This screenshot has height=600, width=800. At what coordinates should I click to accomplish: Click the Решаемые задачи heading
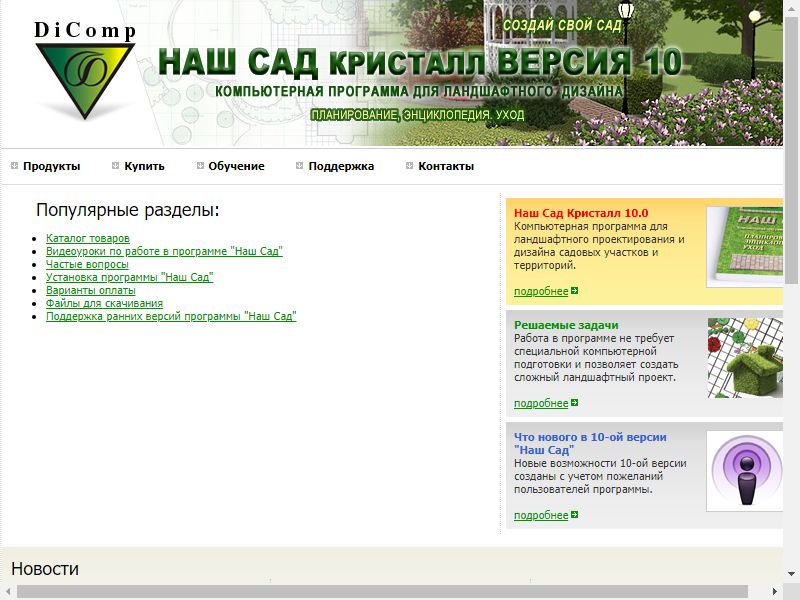pyautogui.click(x=566, y=325)
